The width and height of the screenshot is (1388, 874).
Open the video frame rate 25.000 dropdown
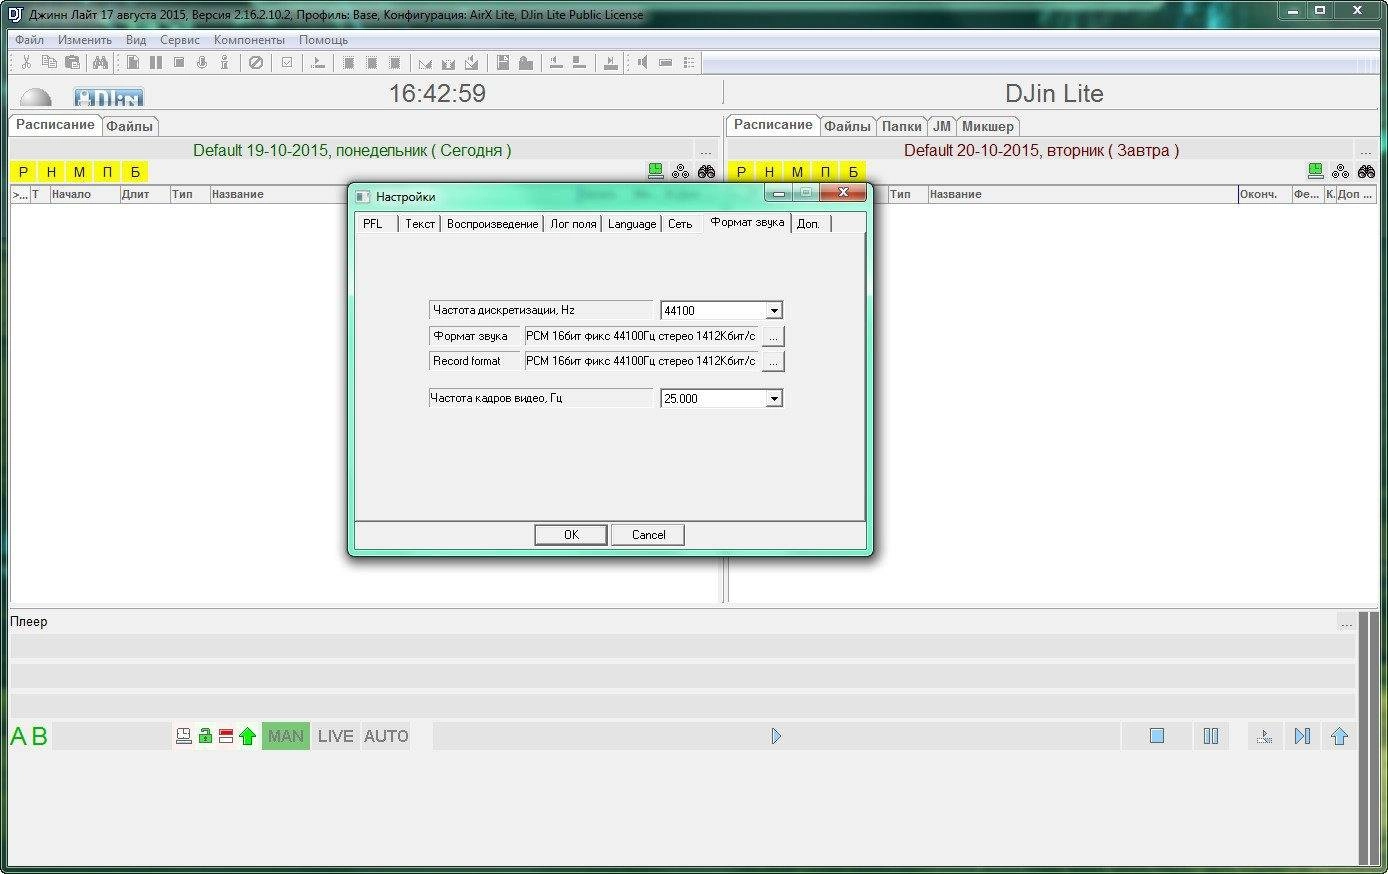pyautogui.click(x=774, y=399)
